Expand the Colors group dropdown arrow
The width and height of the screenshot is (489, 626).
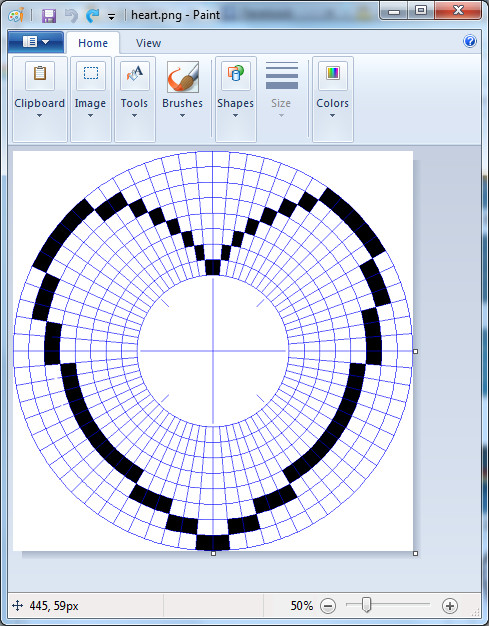point(332,116)
